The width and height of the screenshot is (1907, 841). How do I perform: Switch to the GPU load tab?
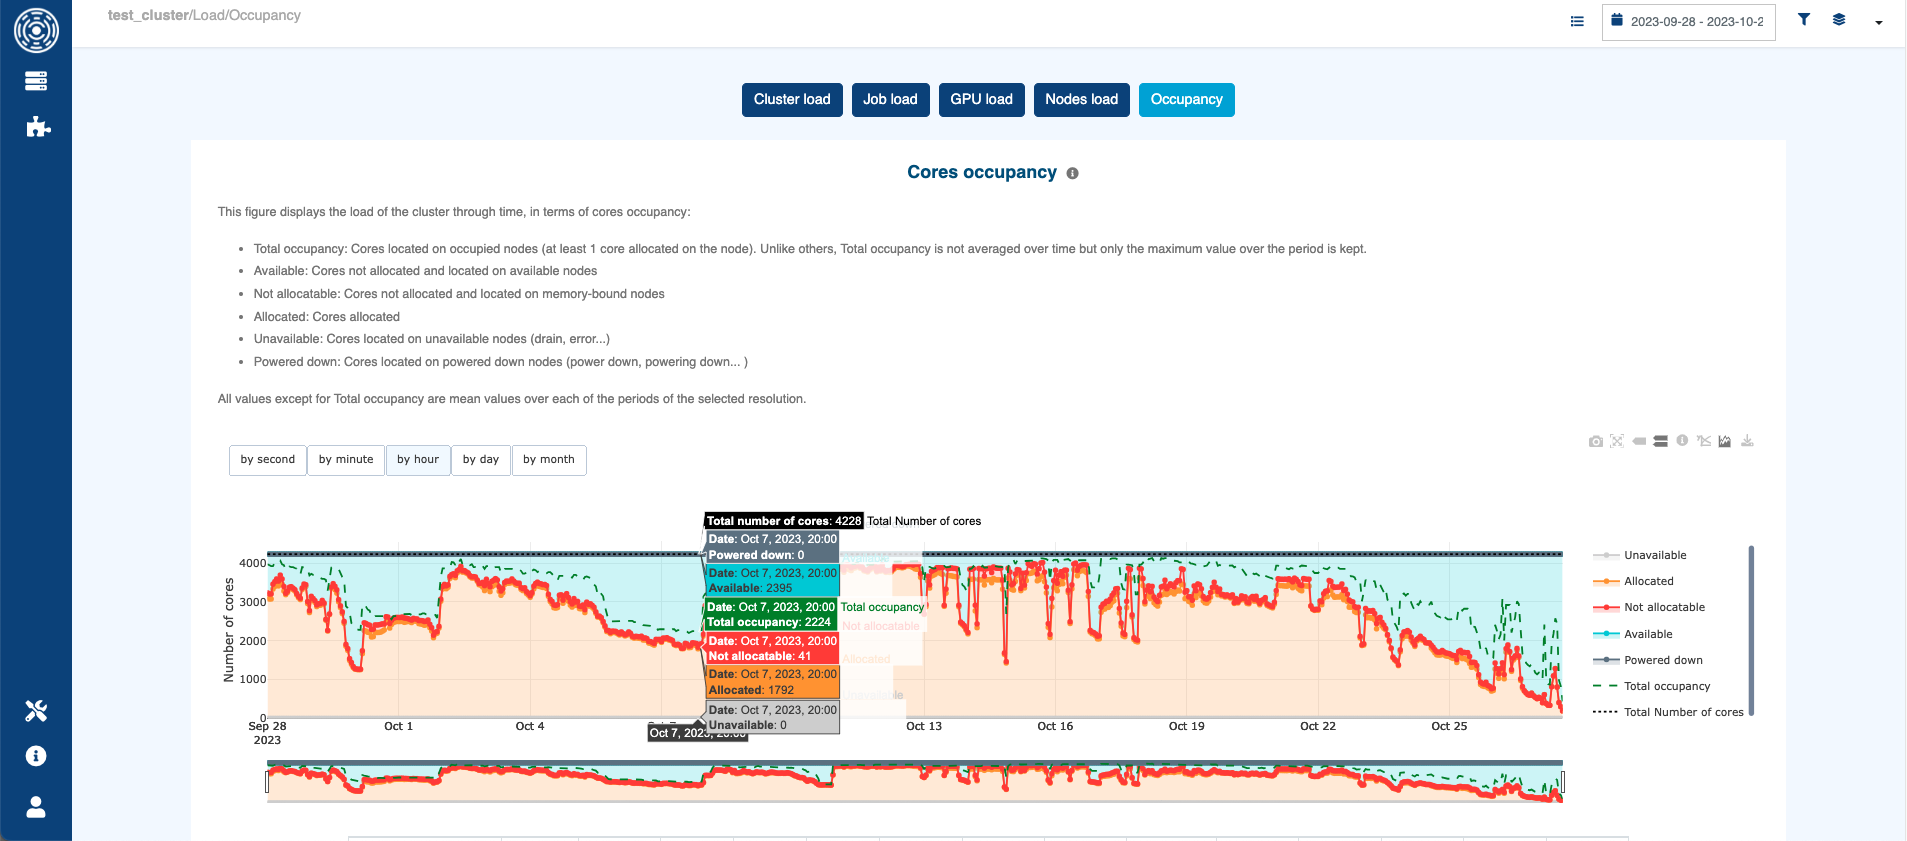(x=981, y=100)
